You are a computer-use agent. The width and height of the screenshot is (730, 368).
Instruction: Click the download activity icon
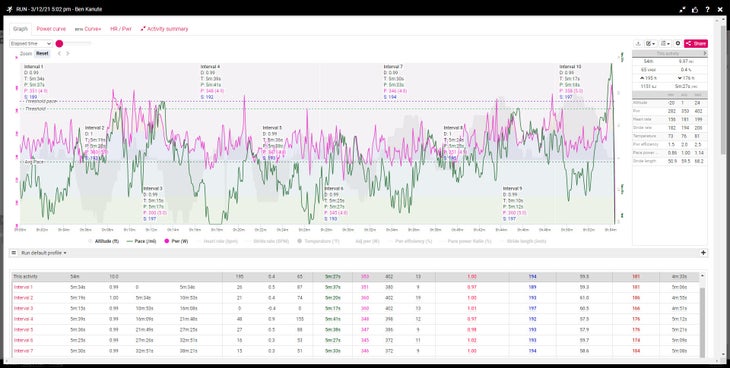click(x=638, y=43)
